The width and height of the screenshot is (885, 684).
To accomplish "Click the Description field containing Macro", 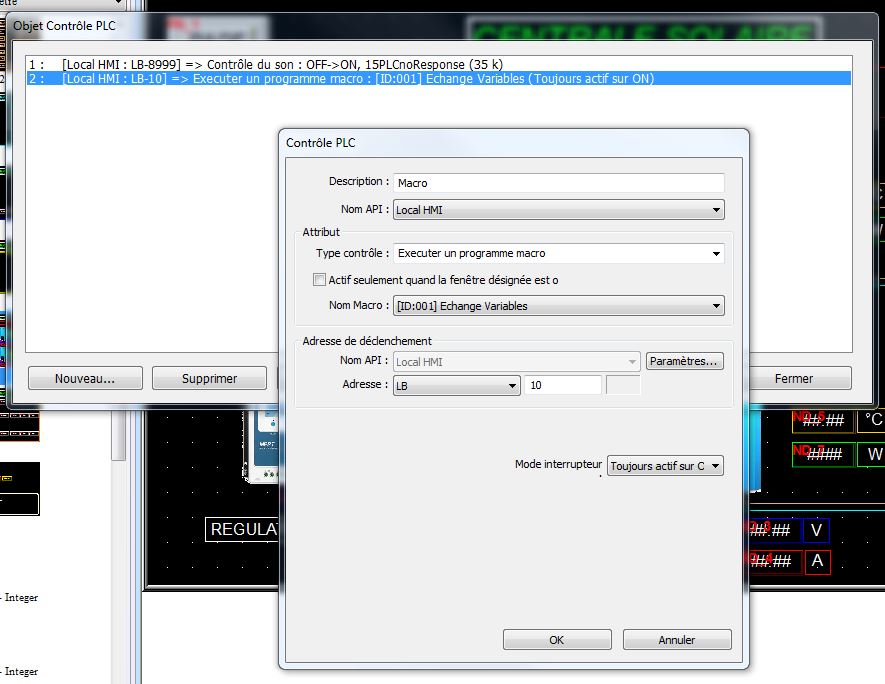I will (559, 183).
